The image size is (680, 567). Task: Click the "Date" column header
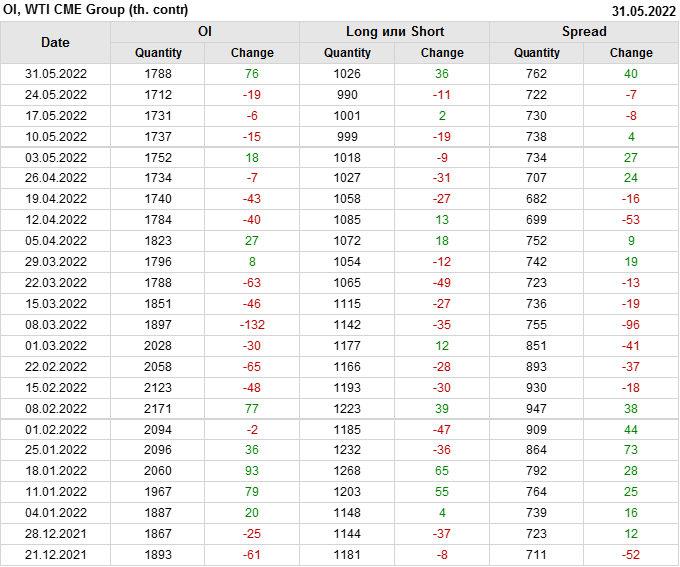(55, 42)
